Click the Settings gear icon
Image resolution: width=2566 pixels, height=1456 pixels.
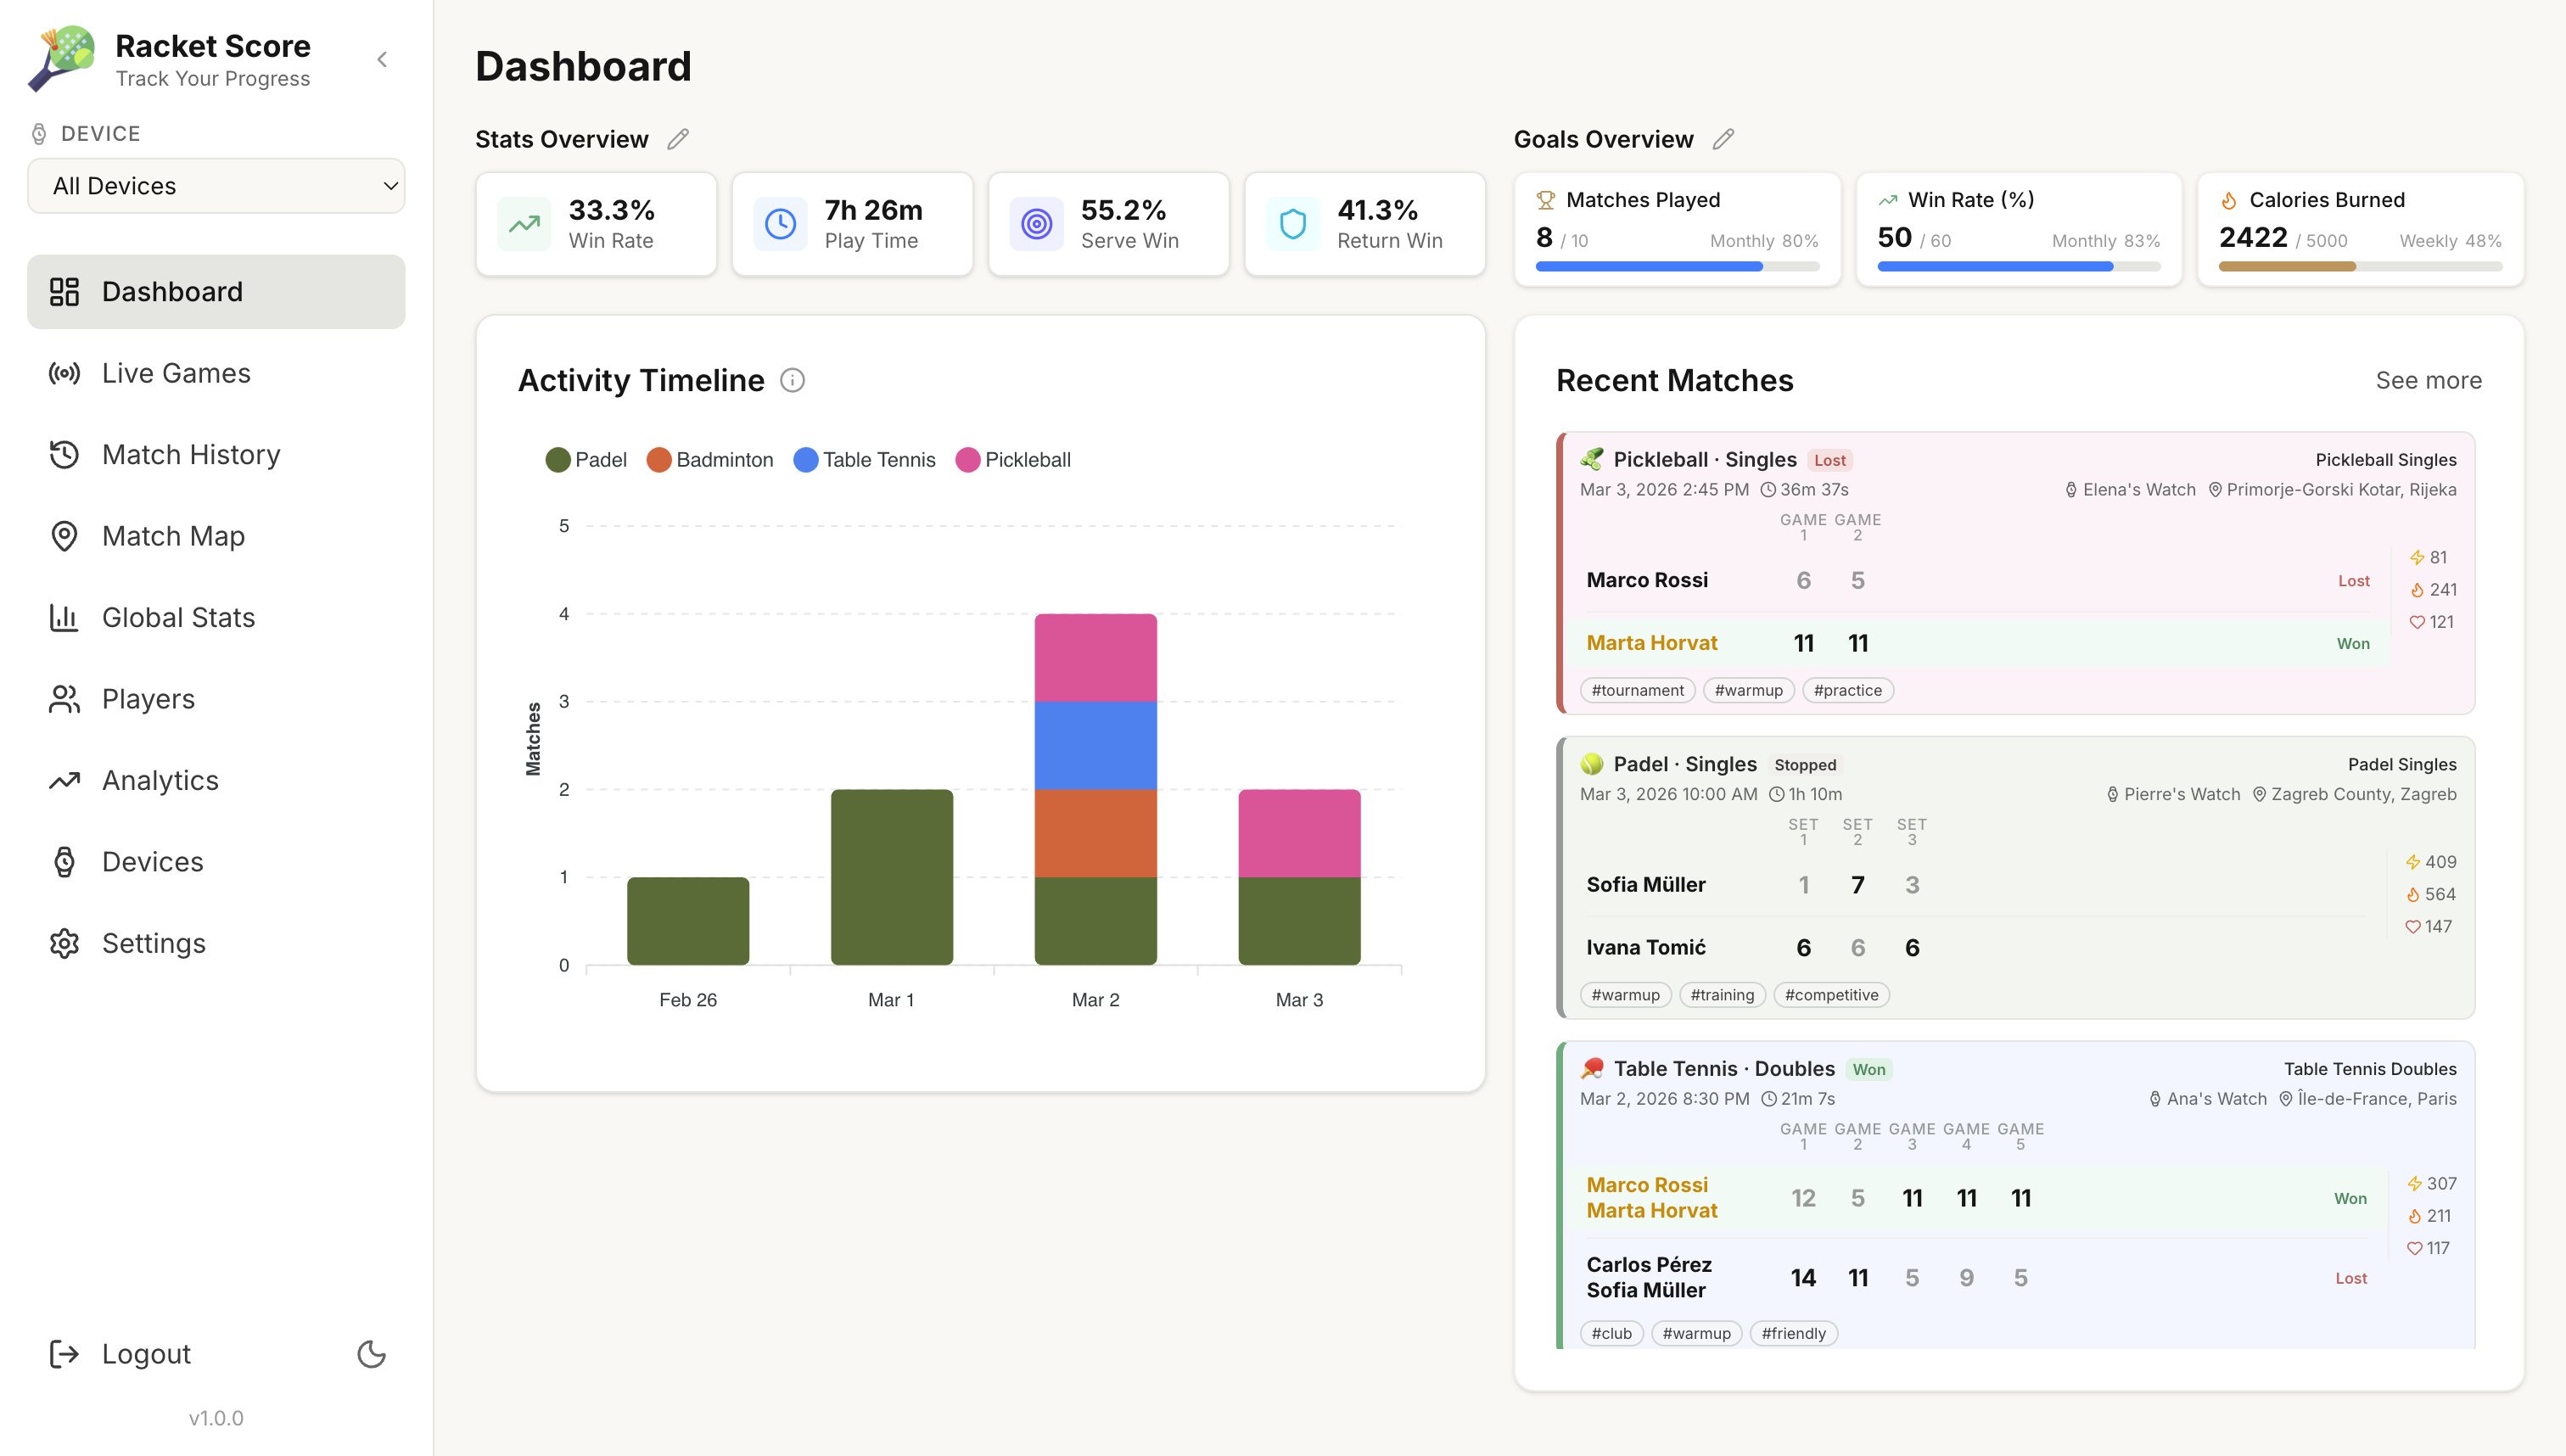coord(64,943)
